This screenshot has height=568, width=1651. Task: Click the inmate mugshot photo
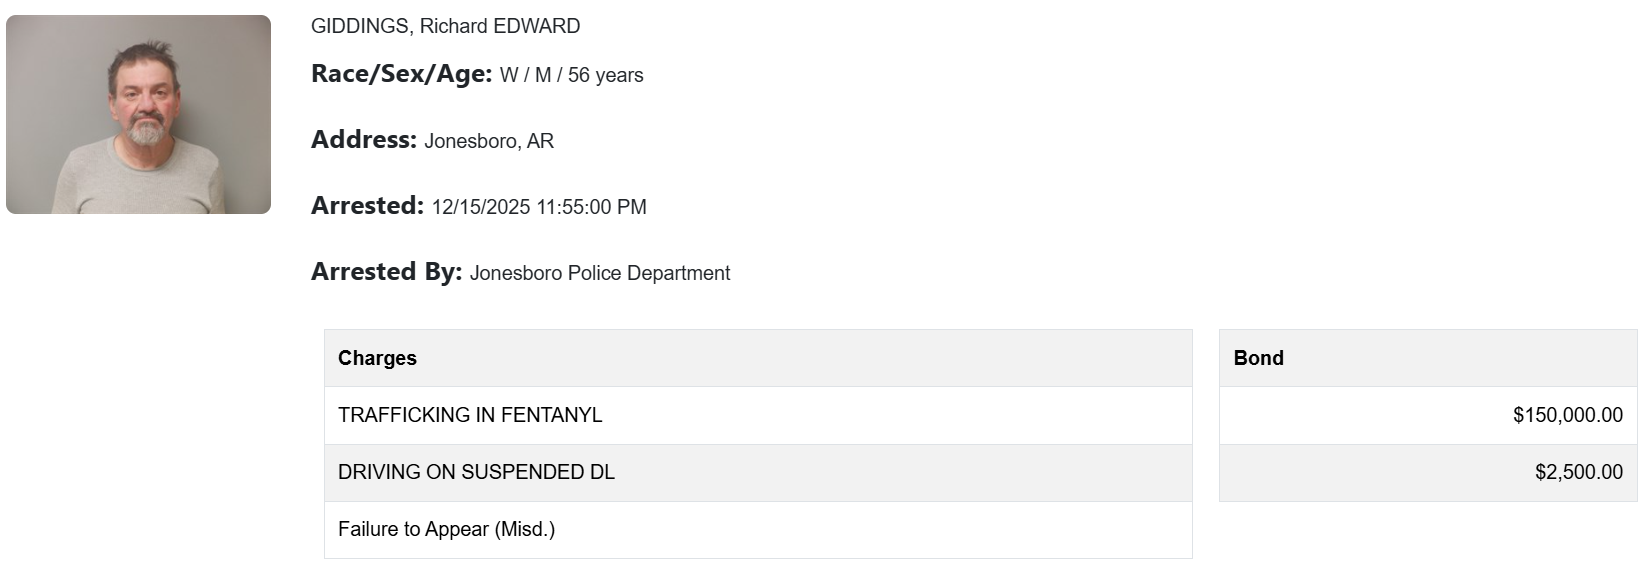(138, 114)
